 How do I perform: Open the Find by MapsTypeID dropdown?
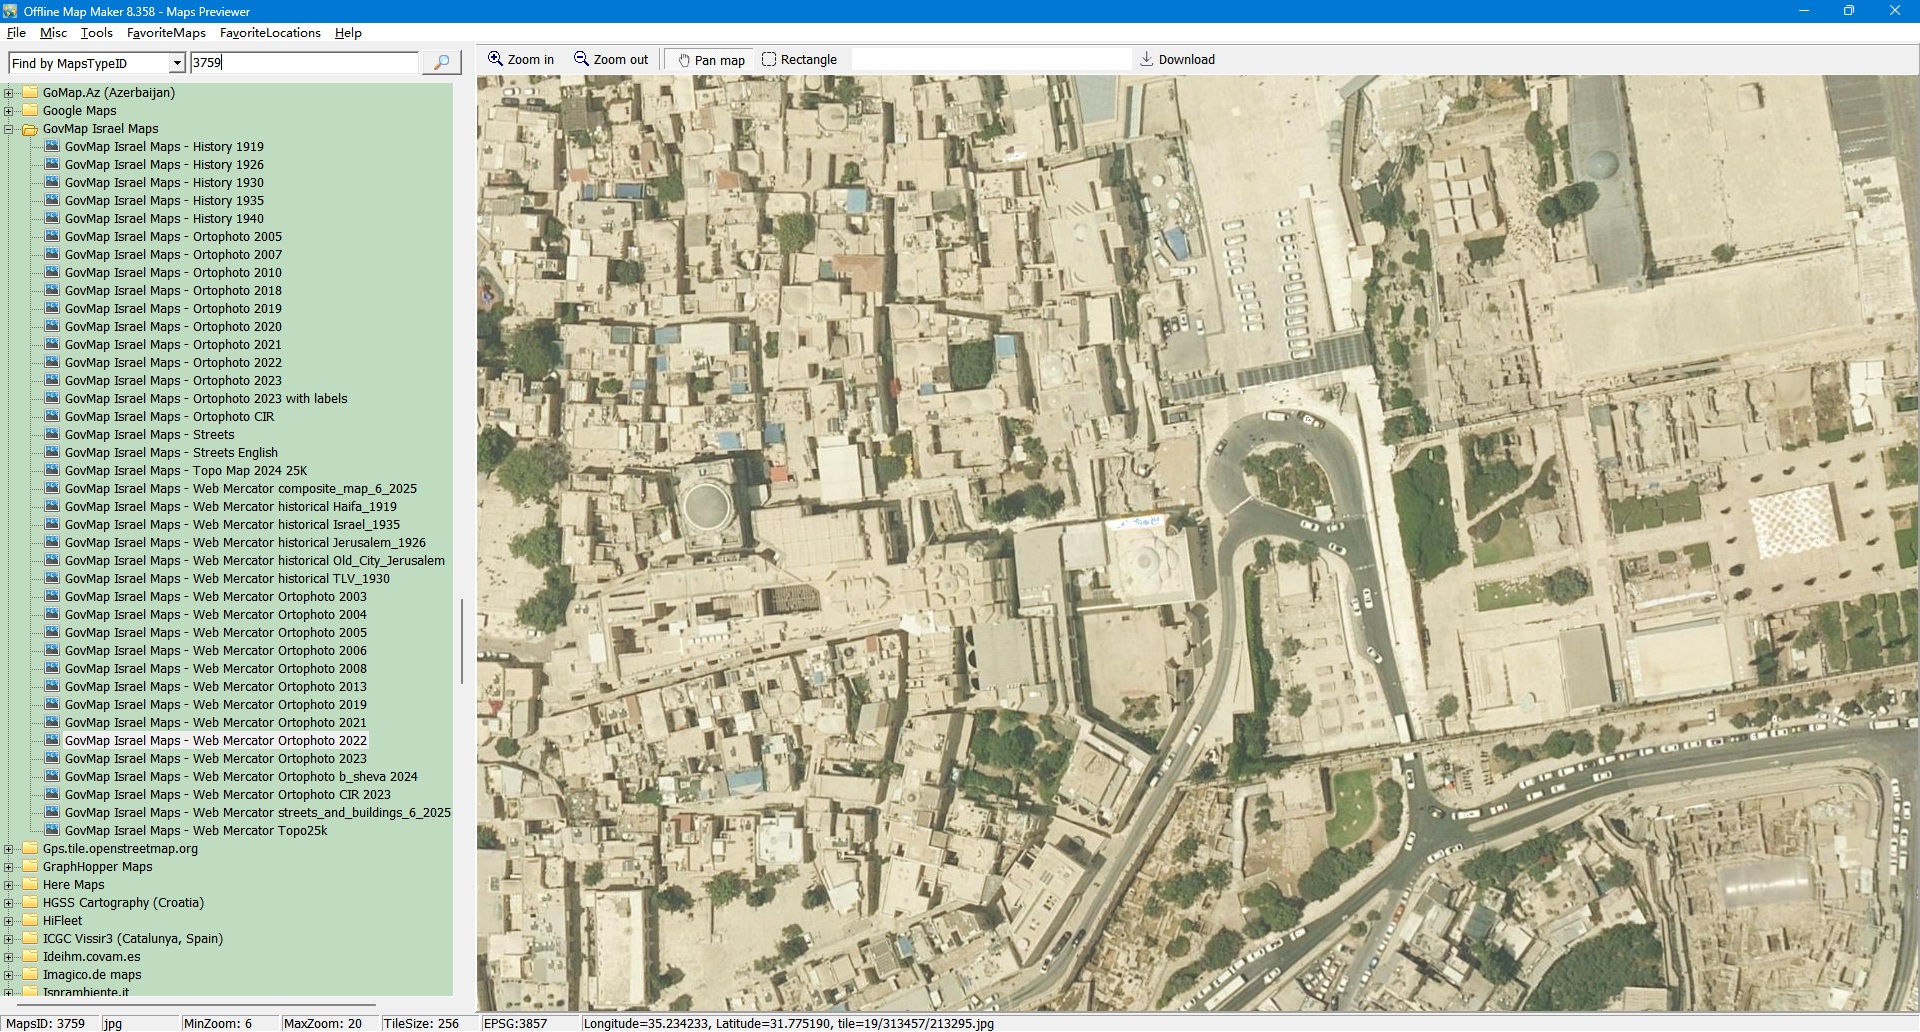coord(177,63)
